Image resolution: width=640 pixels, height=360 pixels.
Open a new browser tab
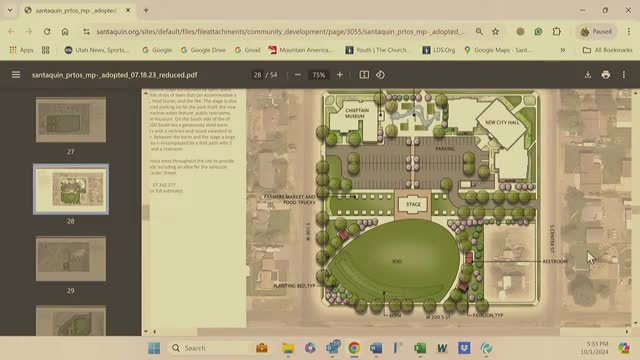click(x=146, y=10)
